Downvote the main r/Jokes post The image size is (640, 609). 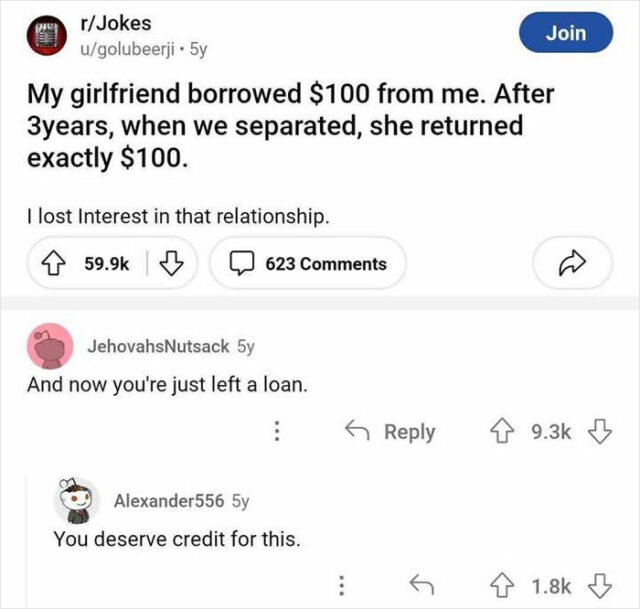point(171,264)
